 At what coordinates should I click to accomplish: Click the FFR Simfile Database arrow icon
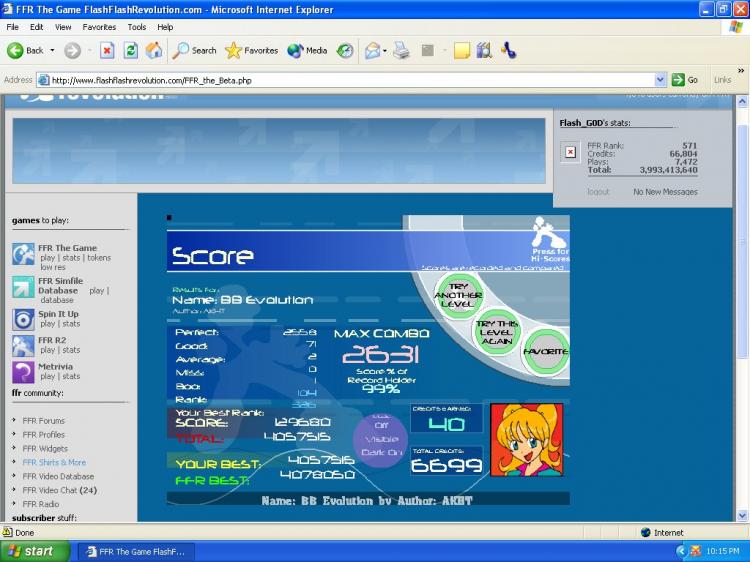(23, 287)
